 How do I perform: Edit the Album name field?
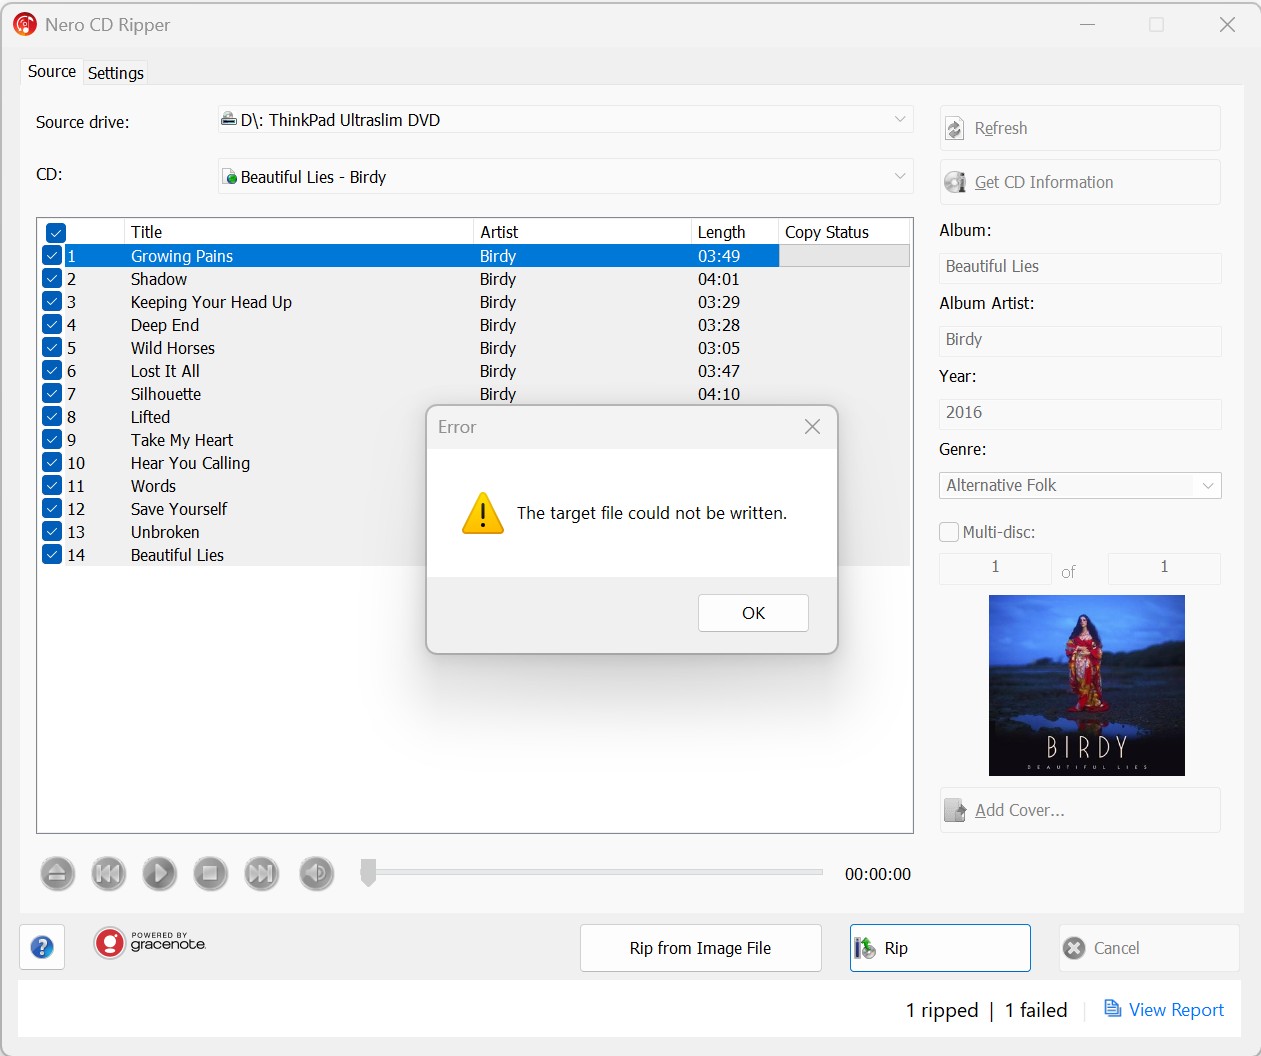pyautogui.click(x=1080, y=267)
